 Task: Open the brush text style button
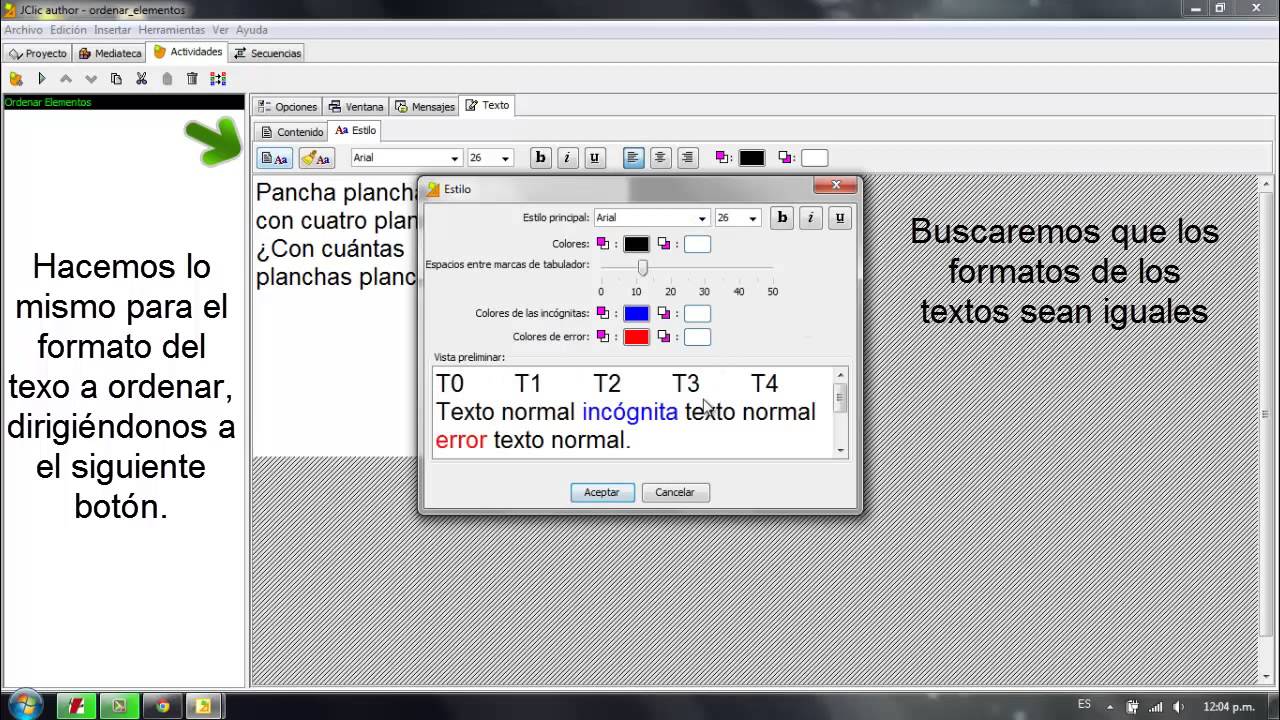pos(316,158)
